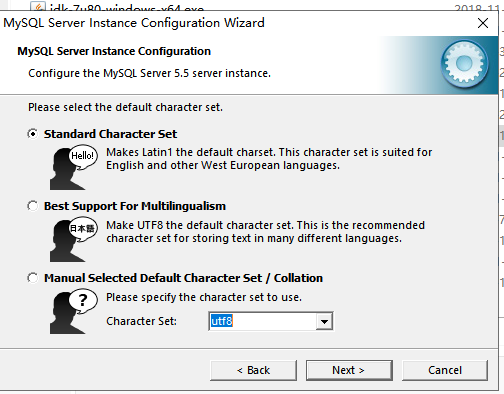Click the question mark head icon
The height and width of the screenshot is (394, 504).
[x=74, y=311]
